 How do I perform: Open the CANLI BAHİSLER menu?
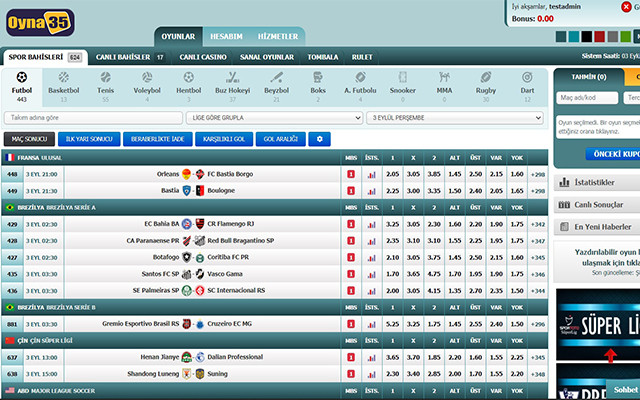coord(130,57)
